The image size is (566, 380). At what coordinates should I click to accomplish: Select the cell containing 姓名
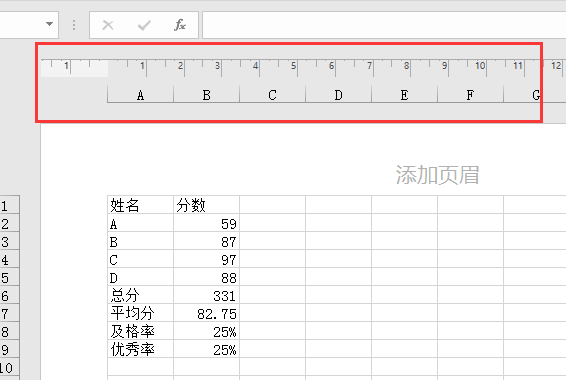140,205
